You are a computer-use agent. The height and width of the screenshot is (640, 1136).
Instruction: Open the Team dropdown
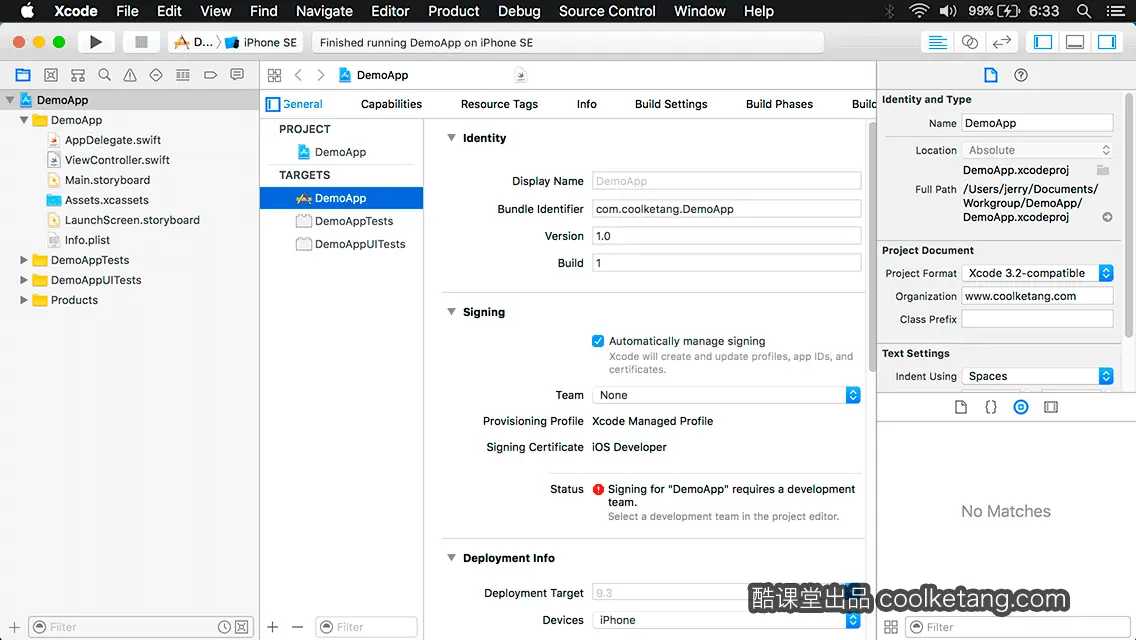tap(726, 395)
